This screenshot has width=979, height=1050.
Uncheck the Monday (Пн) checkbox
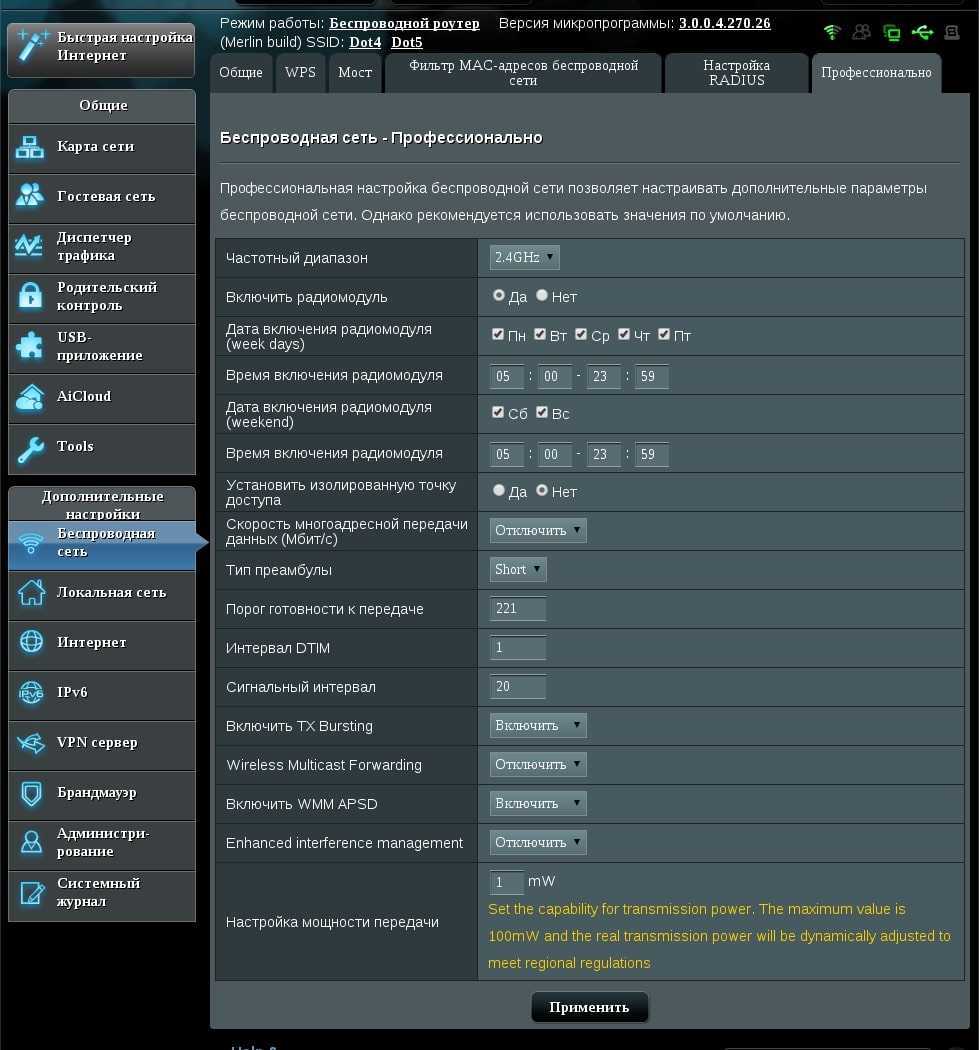click(498, 335)
